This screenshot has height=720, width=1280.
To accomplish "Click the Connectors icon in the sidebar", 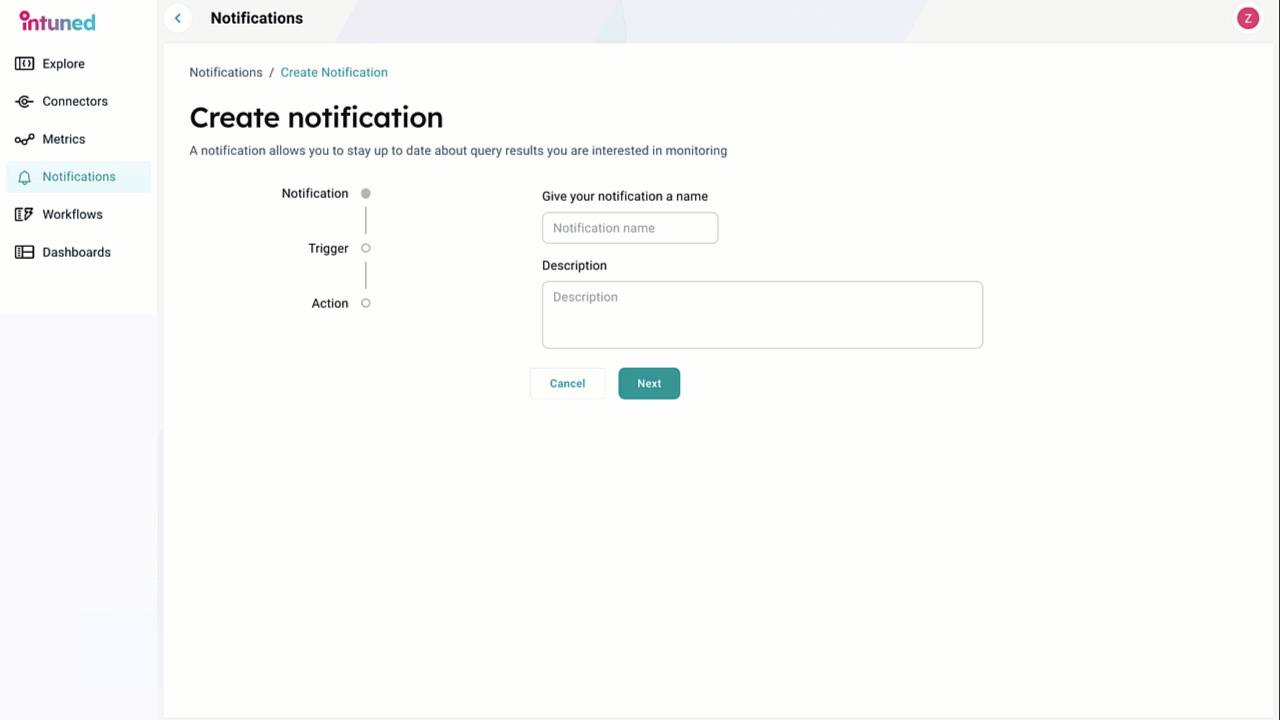I will tap(24, 102).
